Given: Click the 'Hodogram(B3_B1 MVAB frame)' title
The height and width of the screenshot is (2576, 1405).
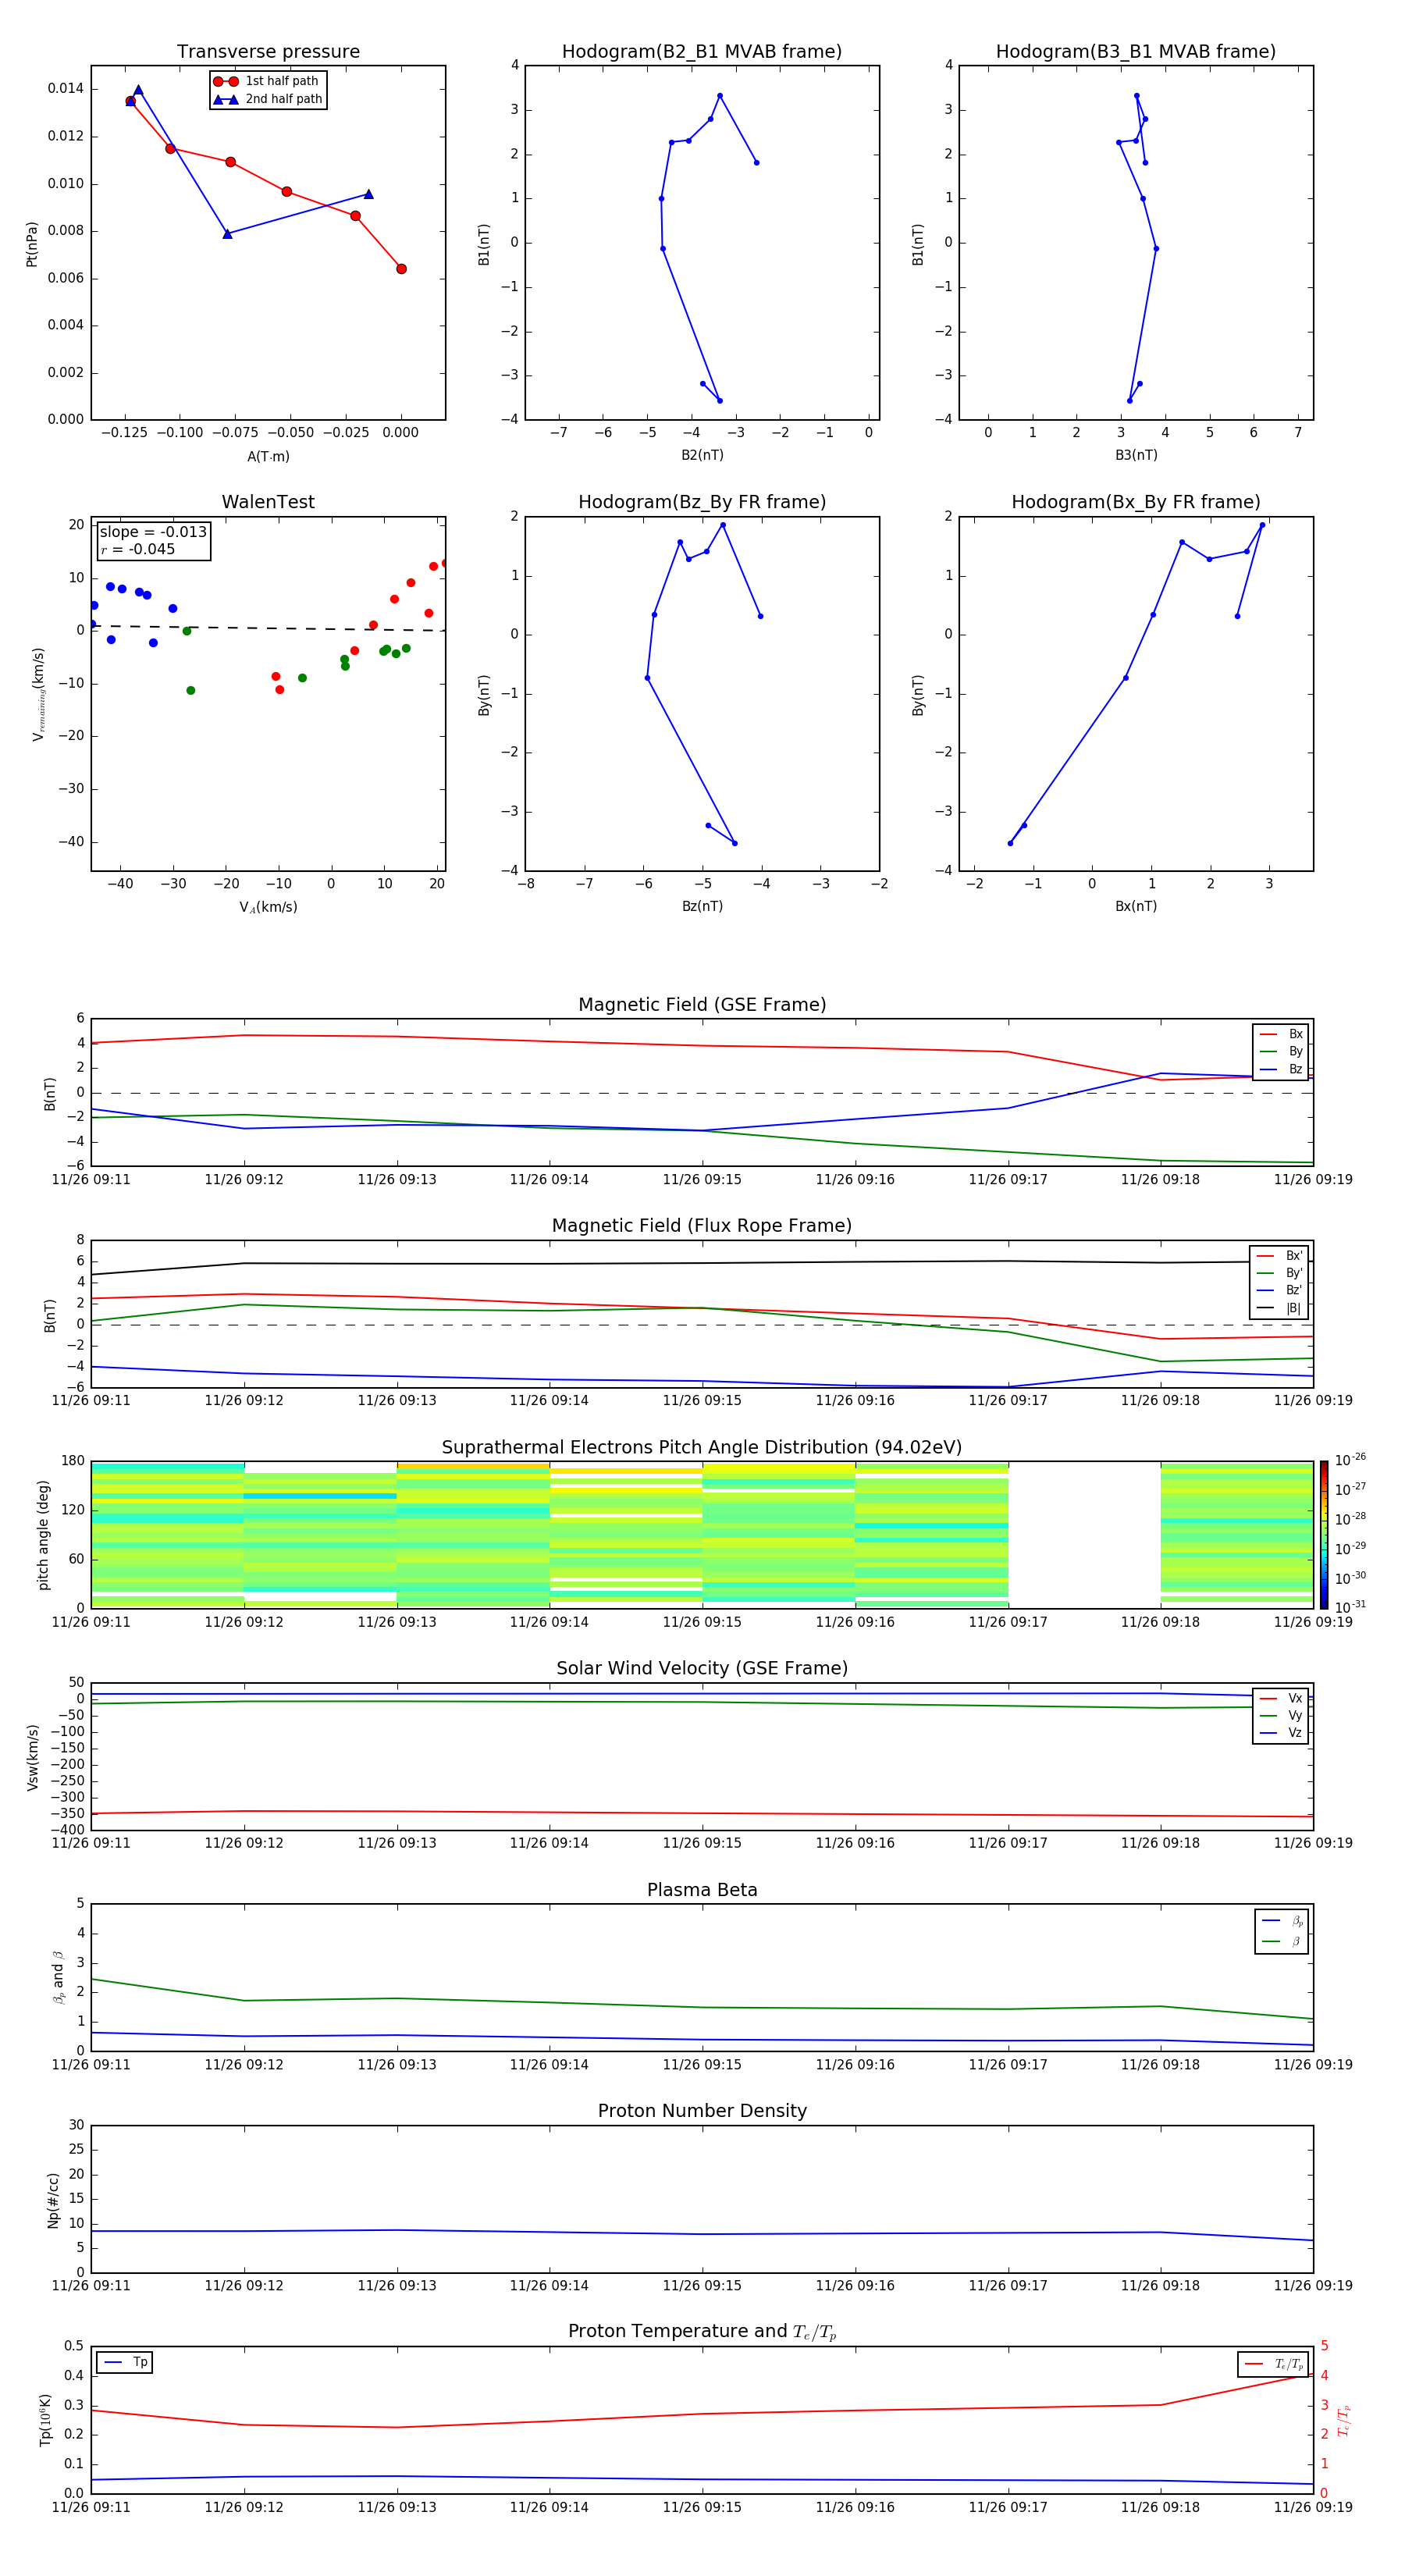Looking at the screenshot, I should click(1136, 52).
